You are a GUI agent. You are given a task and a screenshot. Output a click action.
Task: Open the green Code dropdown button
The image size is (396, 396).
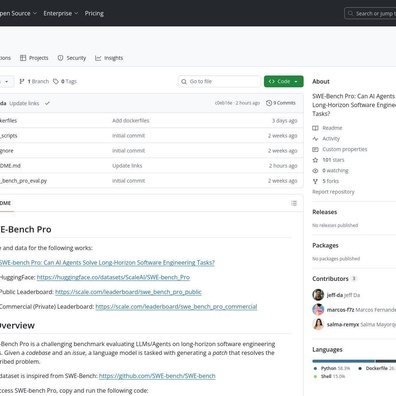click(284, 81)
